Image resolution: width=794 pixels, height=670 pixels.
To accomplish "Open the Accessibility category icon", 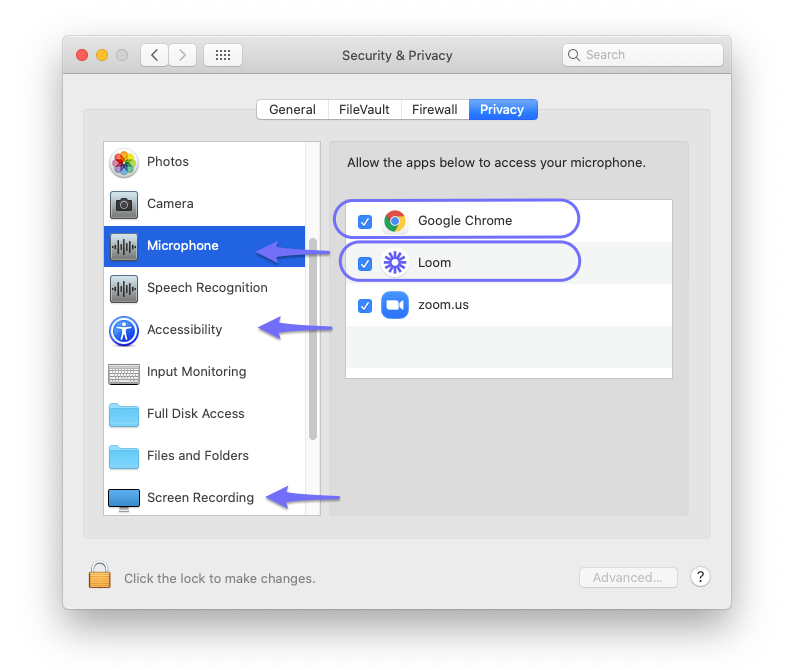I will pyautogui.click(x=124, y=331).
